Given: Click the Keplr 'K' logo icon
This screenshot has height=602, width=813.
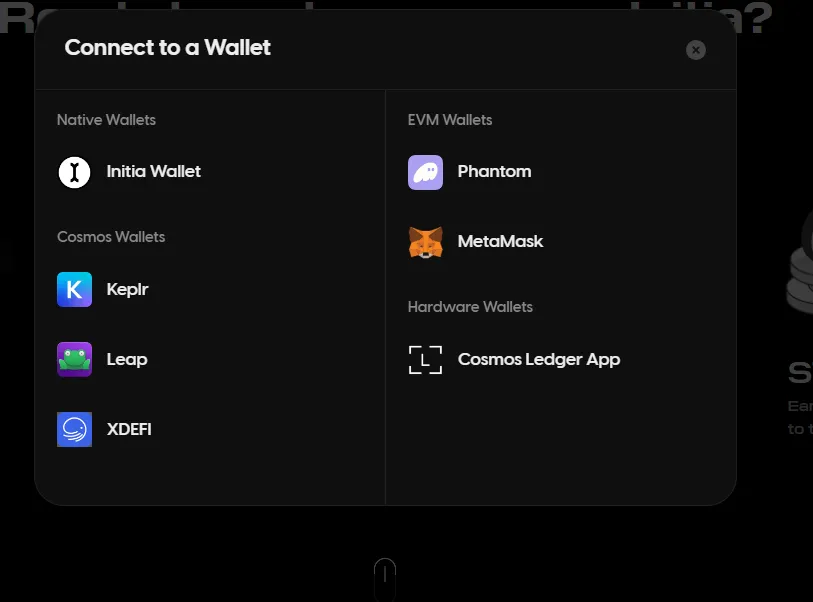Looking at the screenshot, I should (74, 290).
